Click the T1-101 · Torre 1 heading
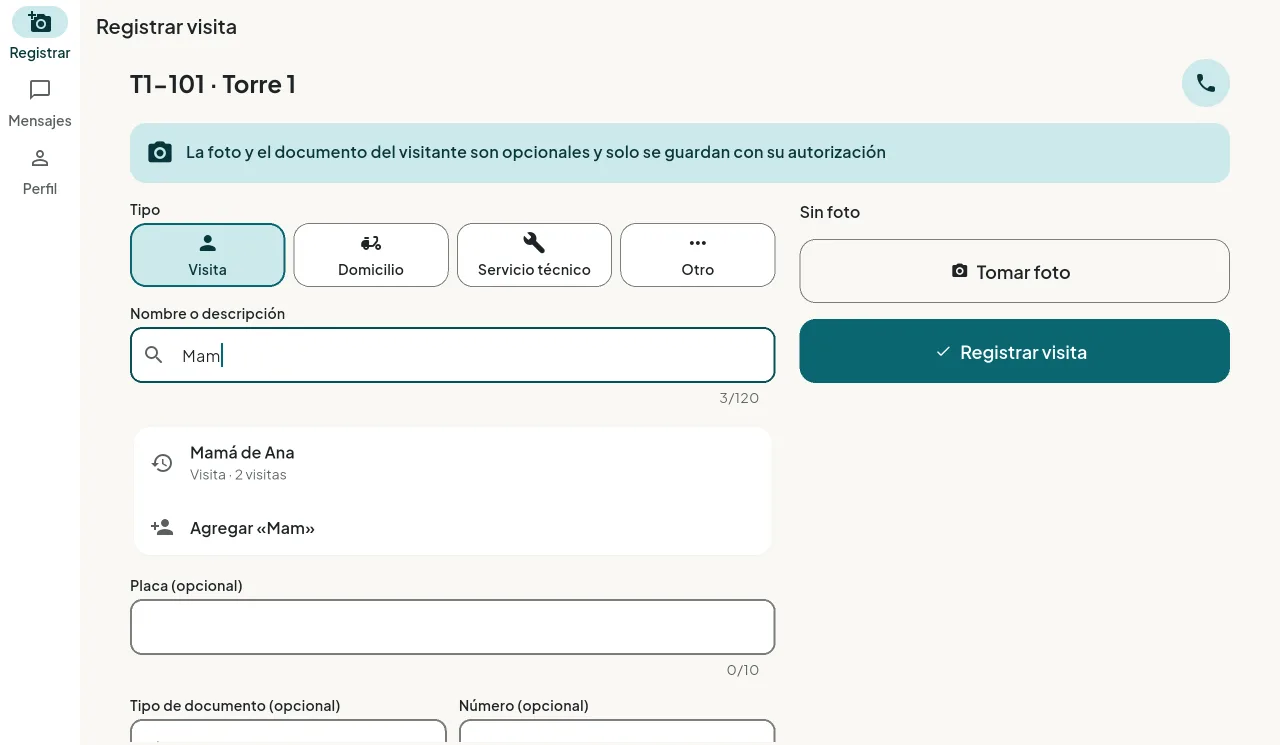The width and height of the screenshot is (1280, 745). (213, 84)
